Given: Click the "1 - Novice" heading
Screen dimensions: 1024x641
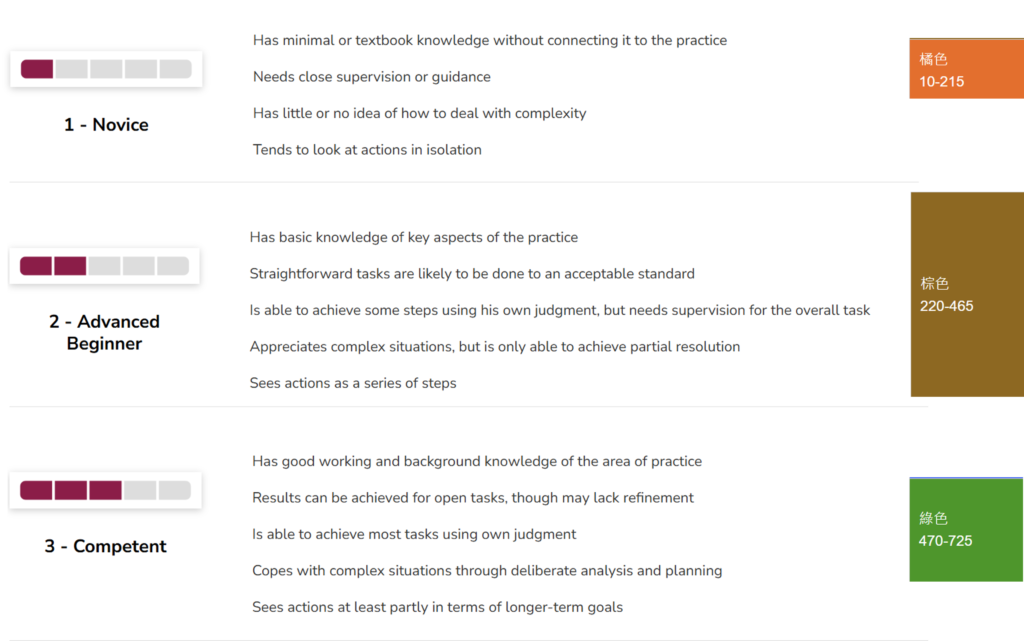Looking at the screenshot, I should [x=106, y=125].
